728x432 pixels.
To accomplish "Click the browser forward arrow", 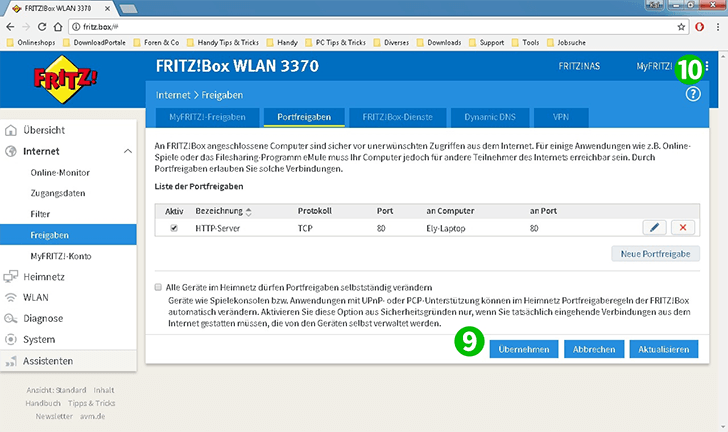I will [26, 27].
